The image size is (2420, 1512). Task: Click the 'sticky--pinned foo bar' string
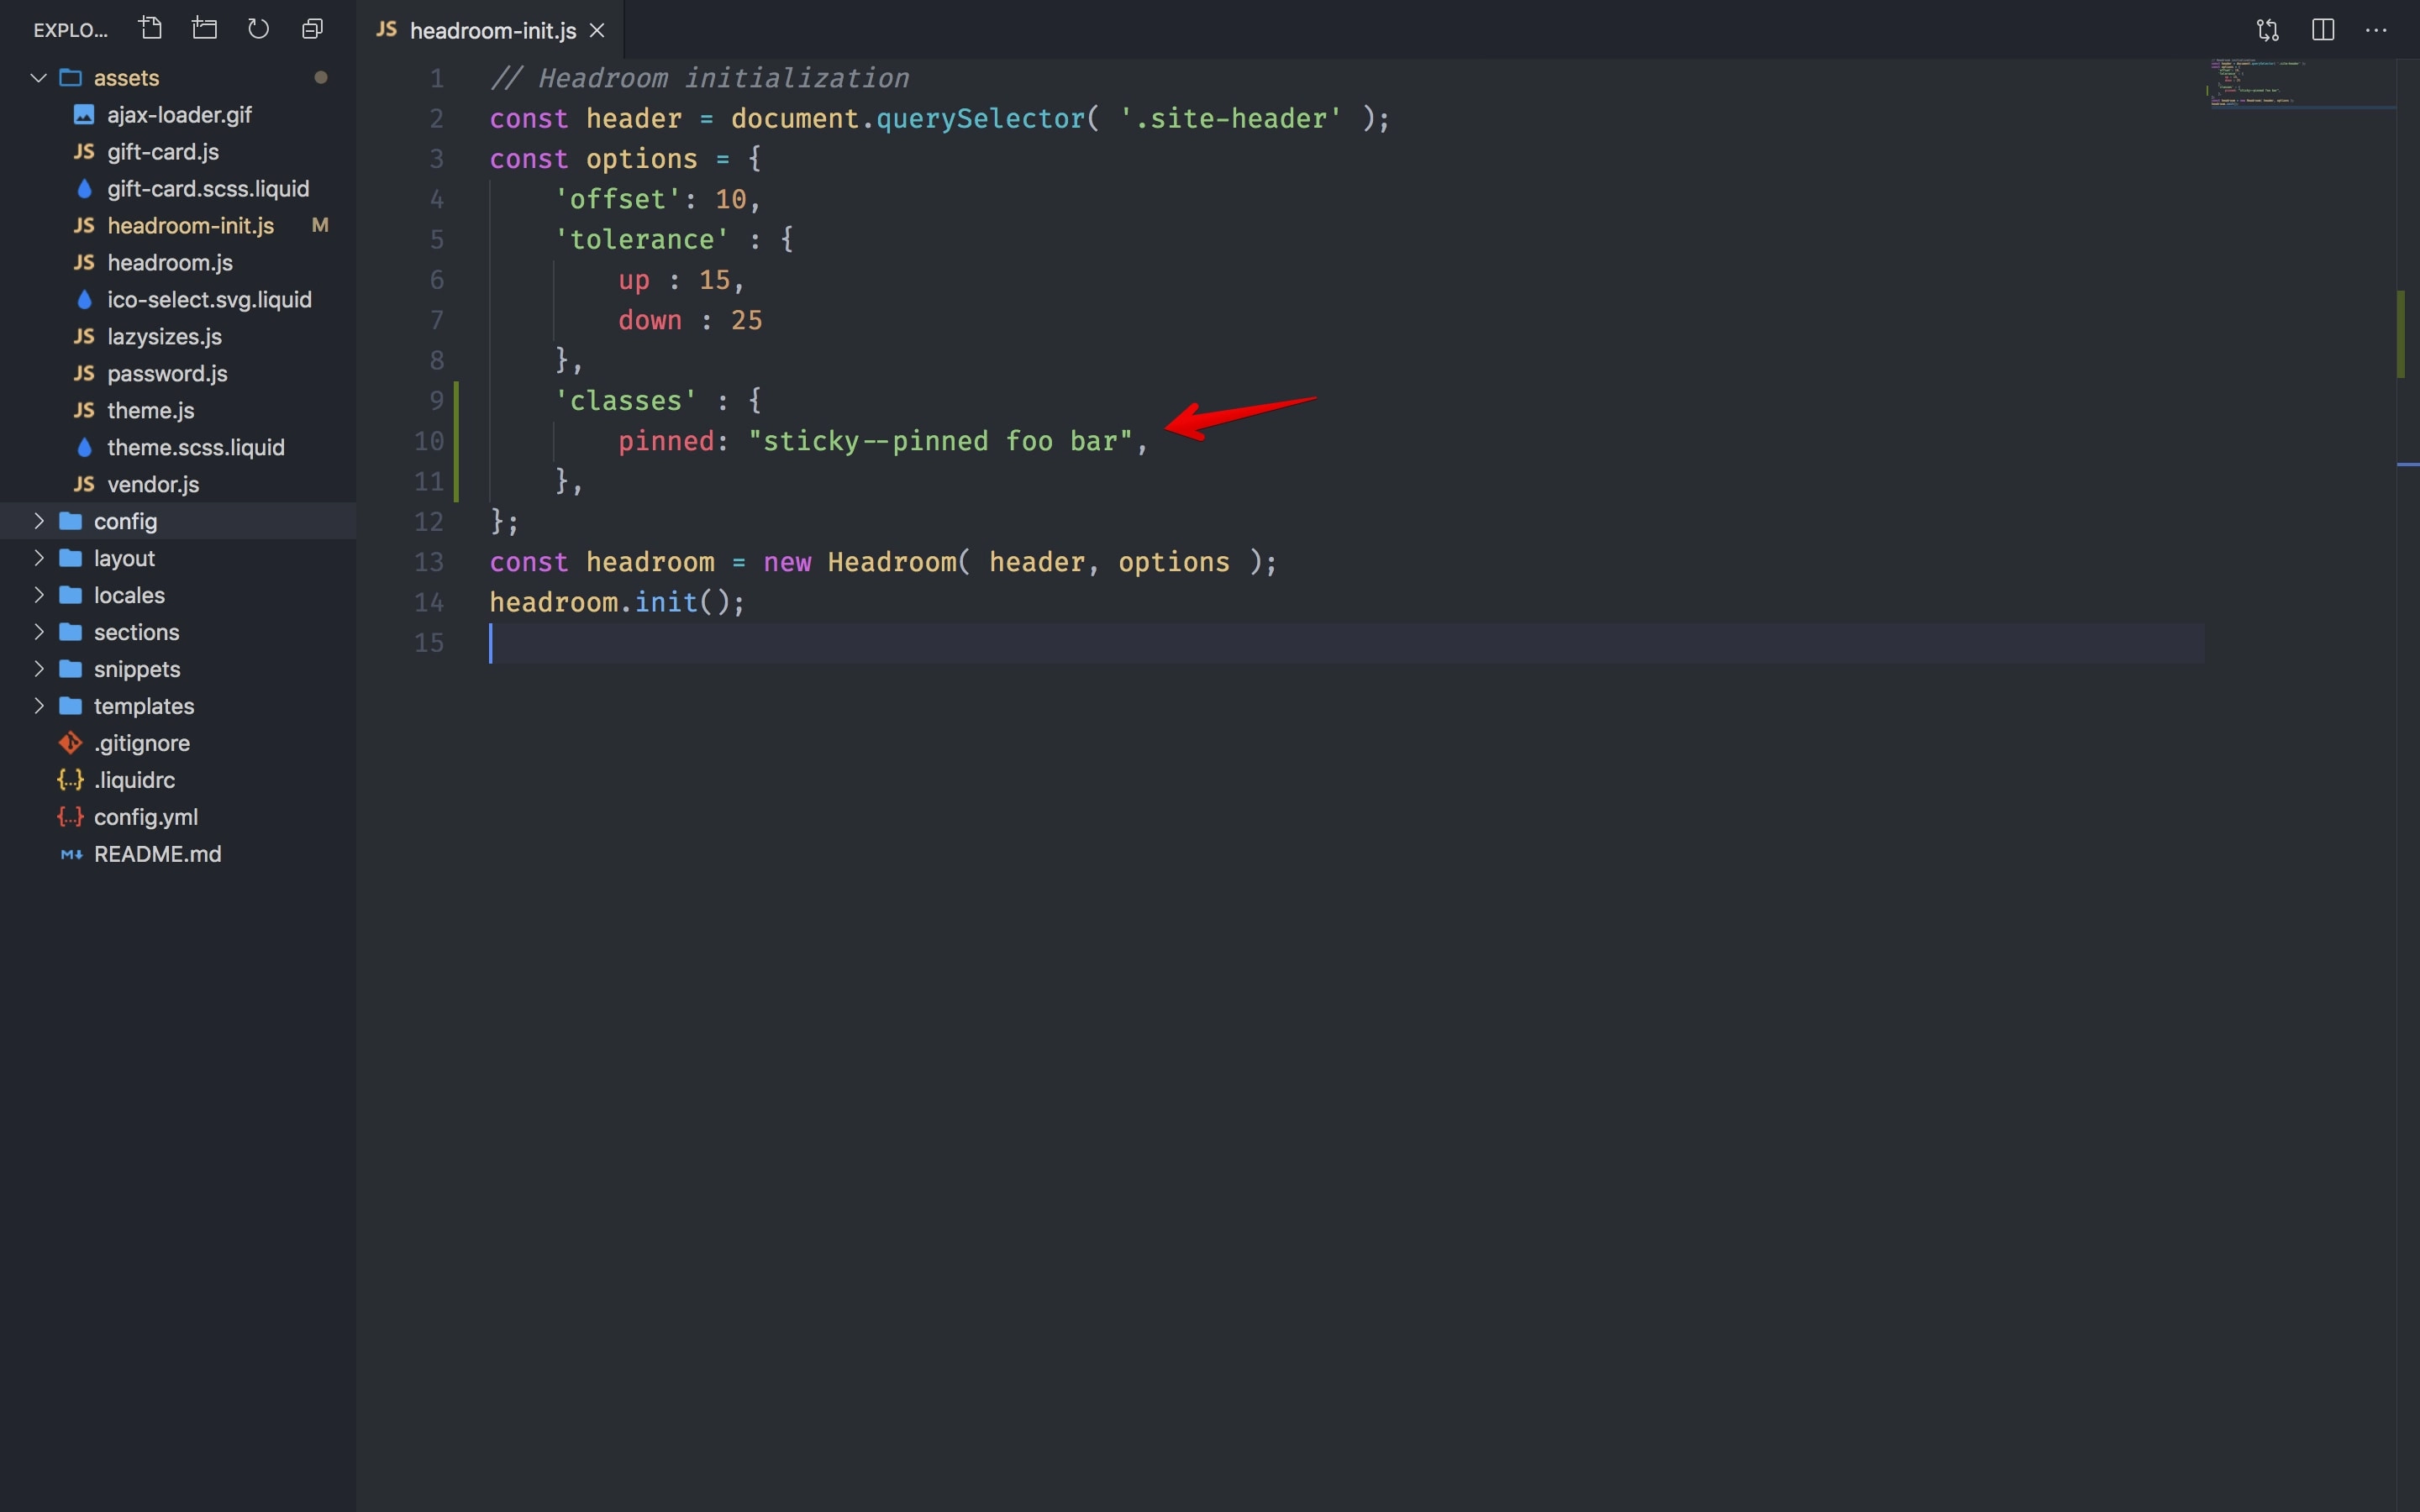940,441
